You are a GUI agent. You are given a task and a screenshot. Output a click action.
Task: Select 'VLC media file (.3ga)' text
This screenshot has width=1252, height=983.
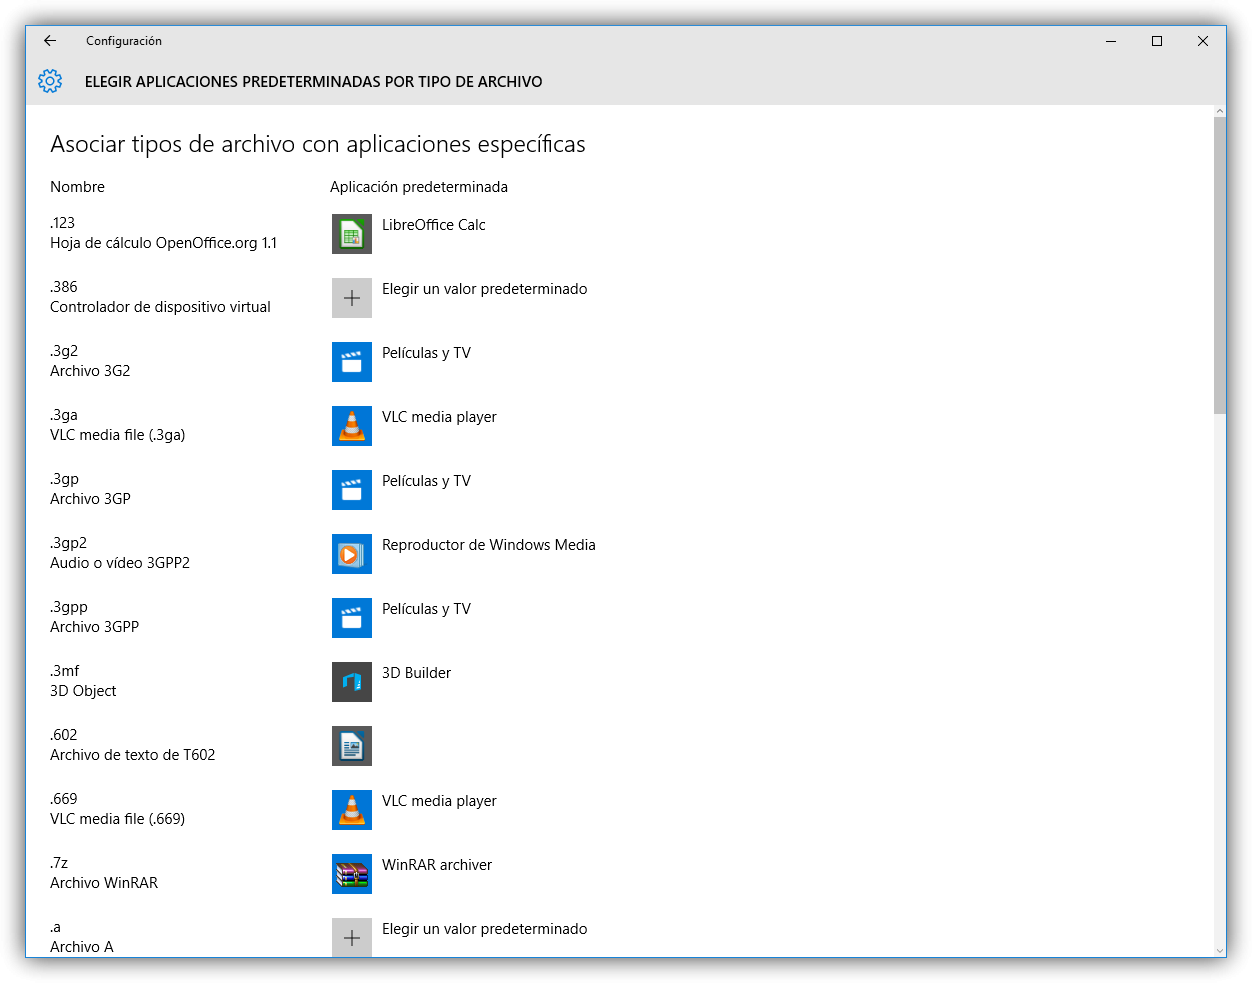(x=118, y=435)
